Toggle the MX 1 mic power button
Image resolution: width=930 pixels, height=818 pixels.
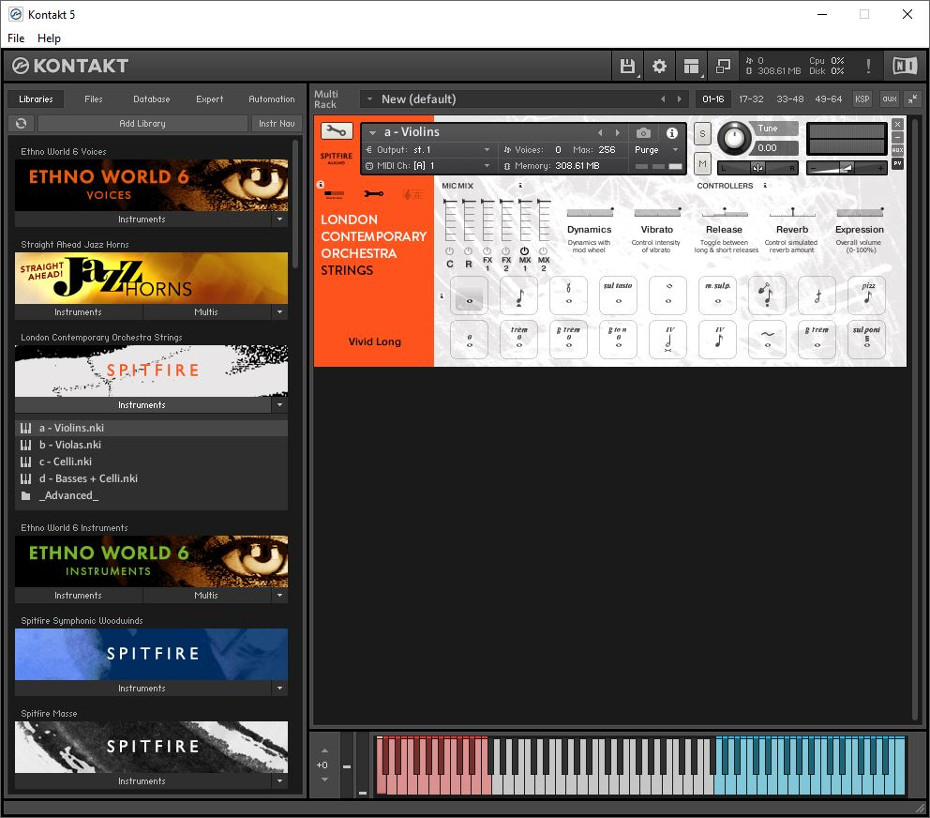coord(525,251)
